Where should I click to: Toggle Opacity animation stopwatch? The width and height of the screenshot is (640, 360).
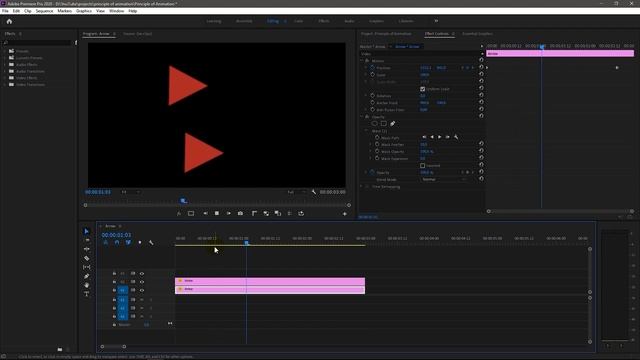pos(372,172)
